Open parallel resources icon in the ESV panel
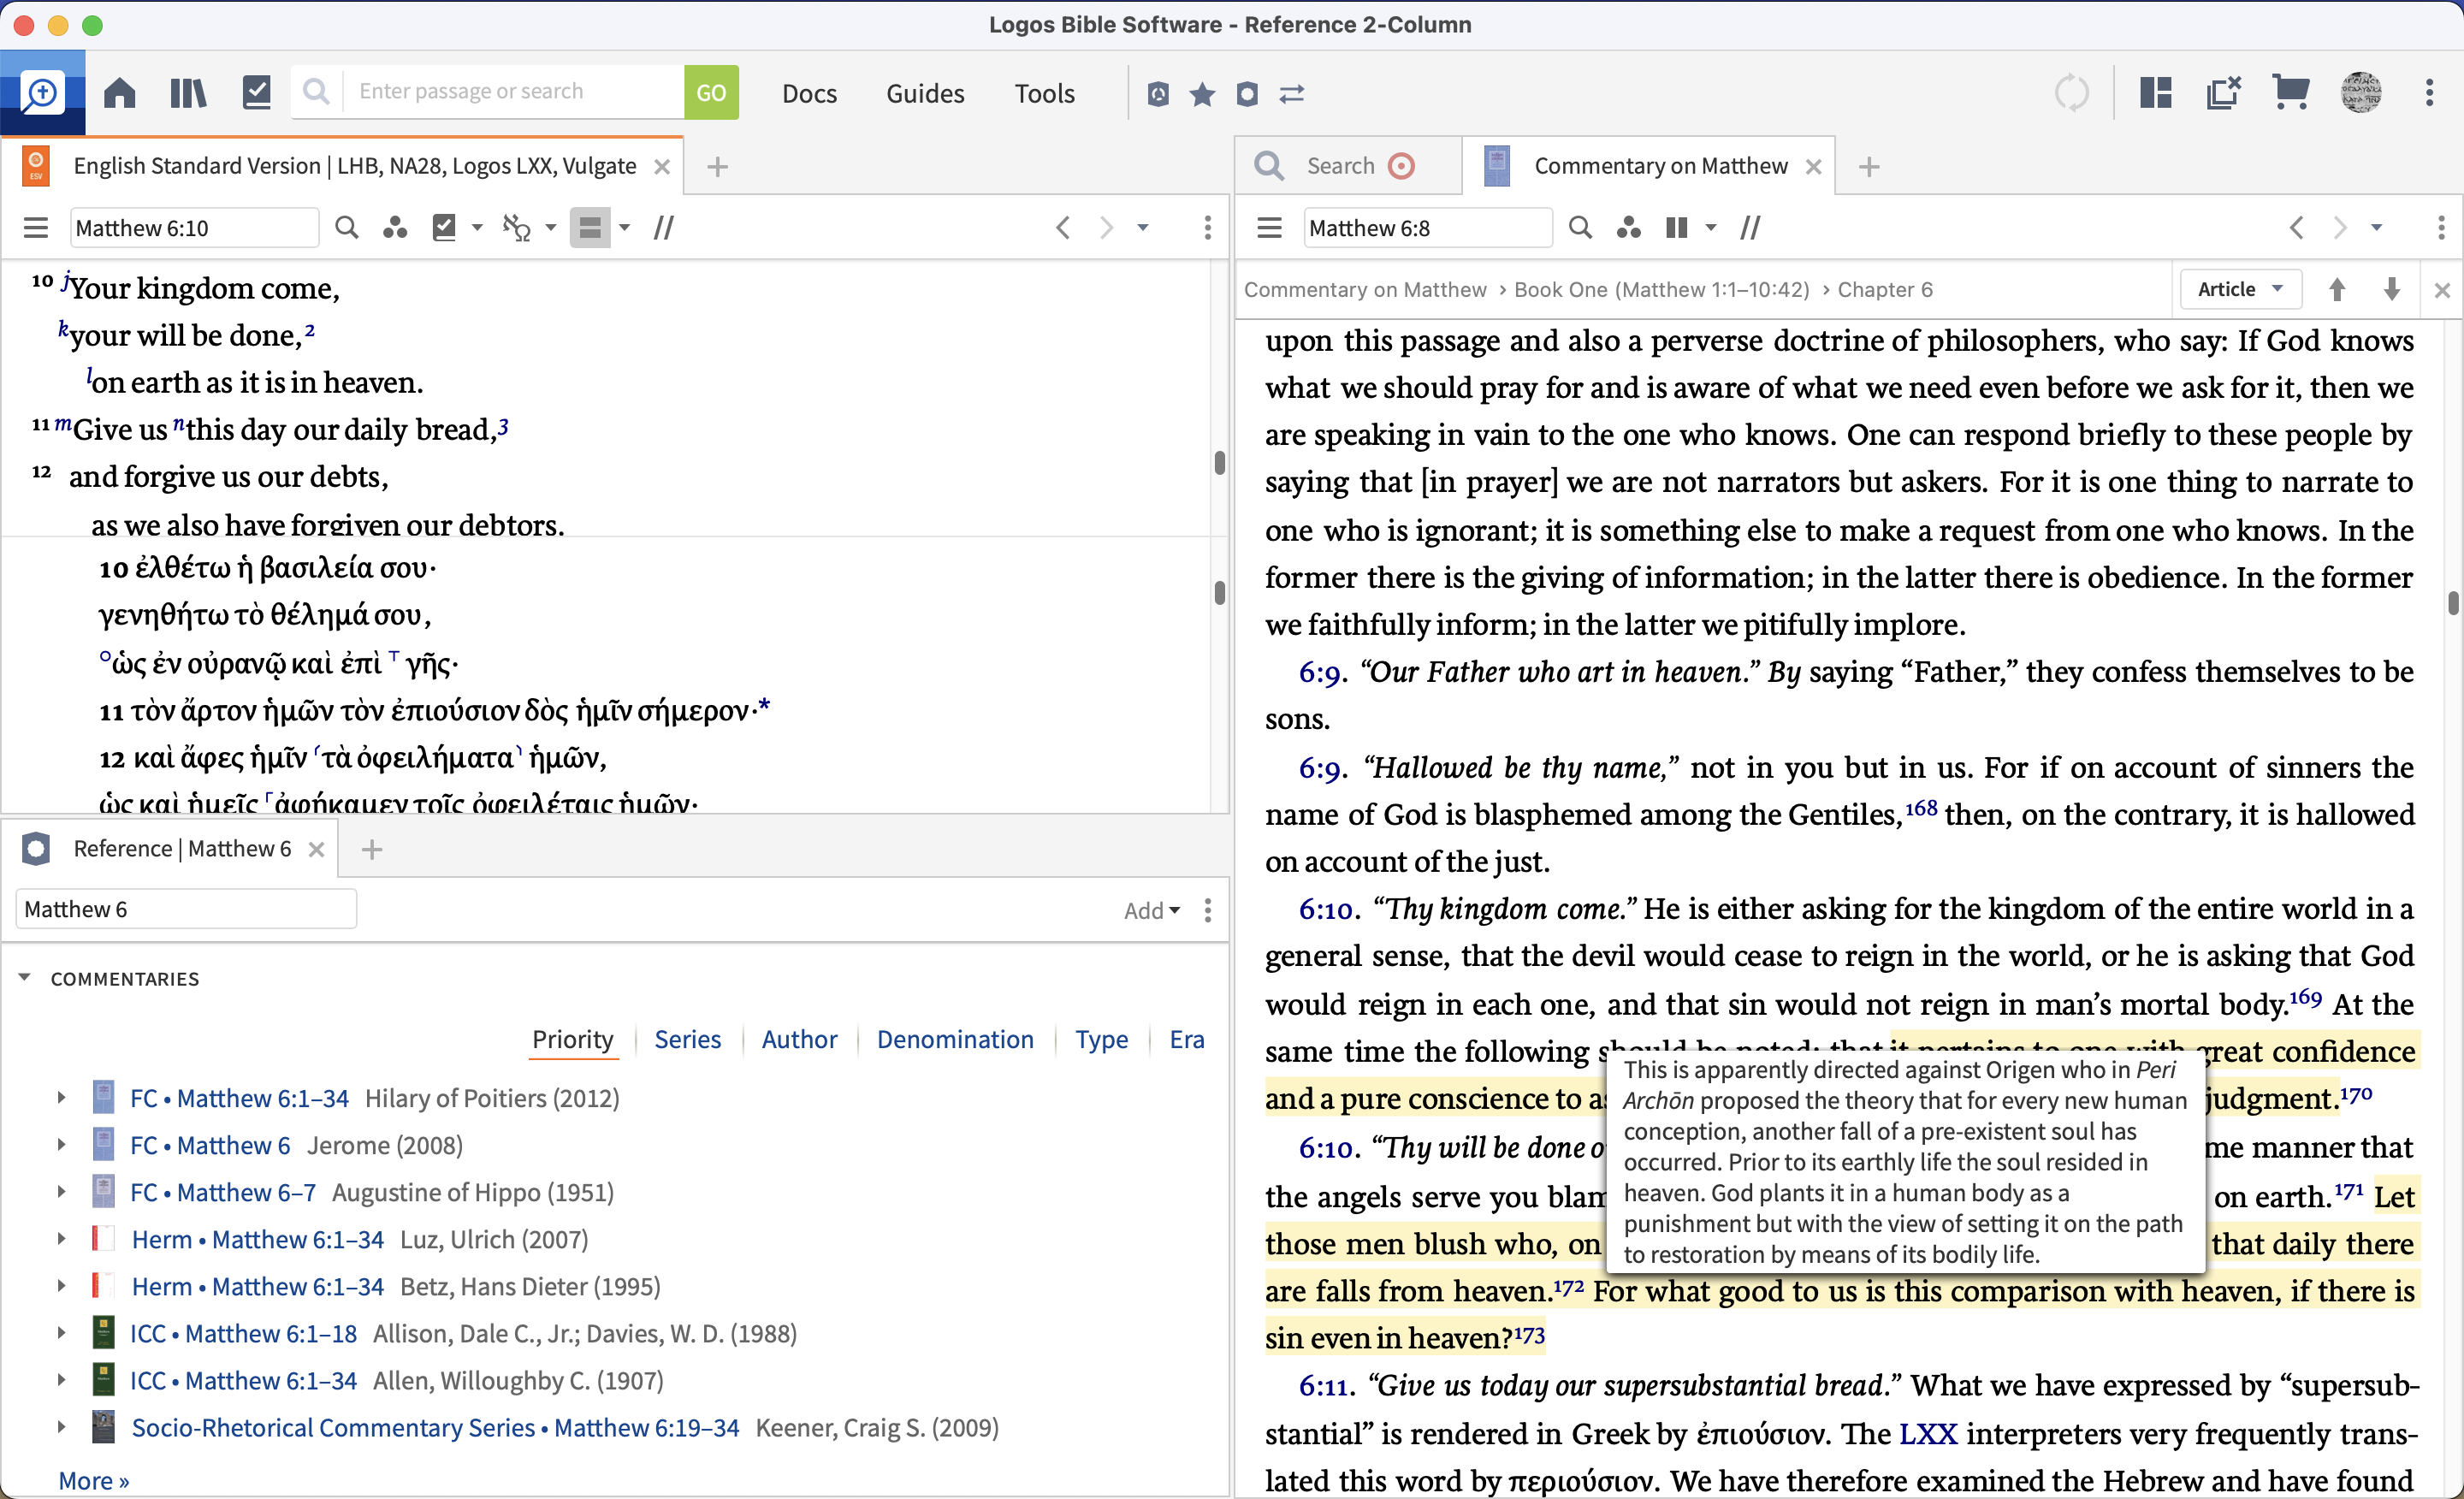Screen dimensions: 2464x1499 395,228
